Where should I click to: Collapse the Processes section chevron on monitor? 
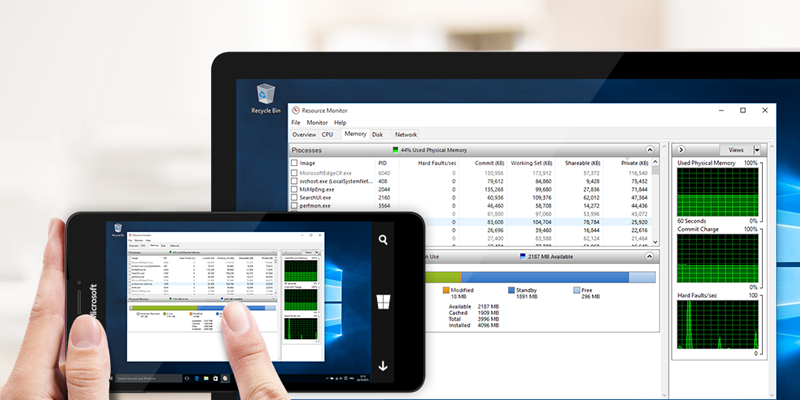649,150
